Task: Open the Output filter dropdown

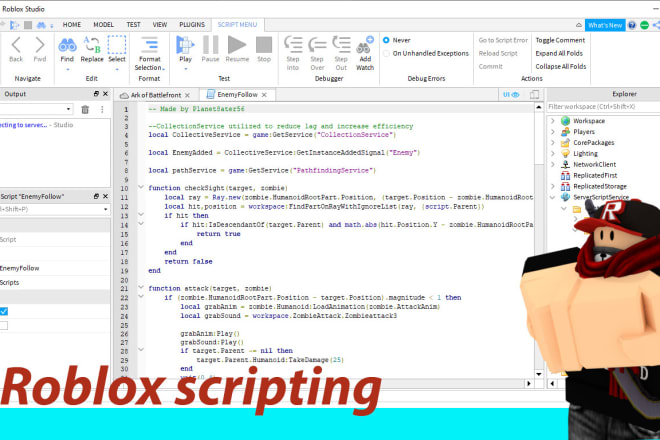Action: coord(68,109)
